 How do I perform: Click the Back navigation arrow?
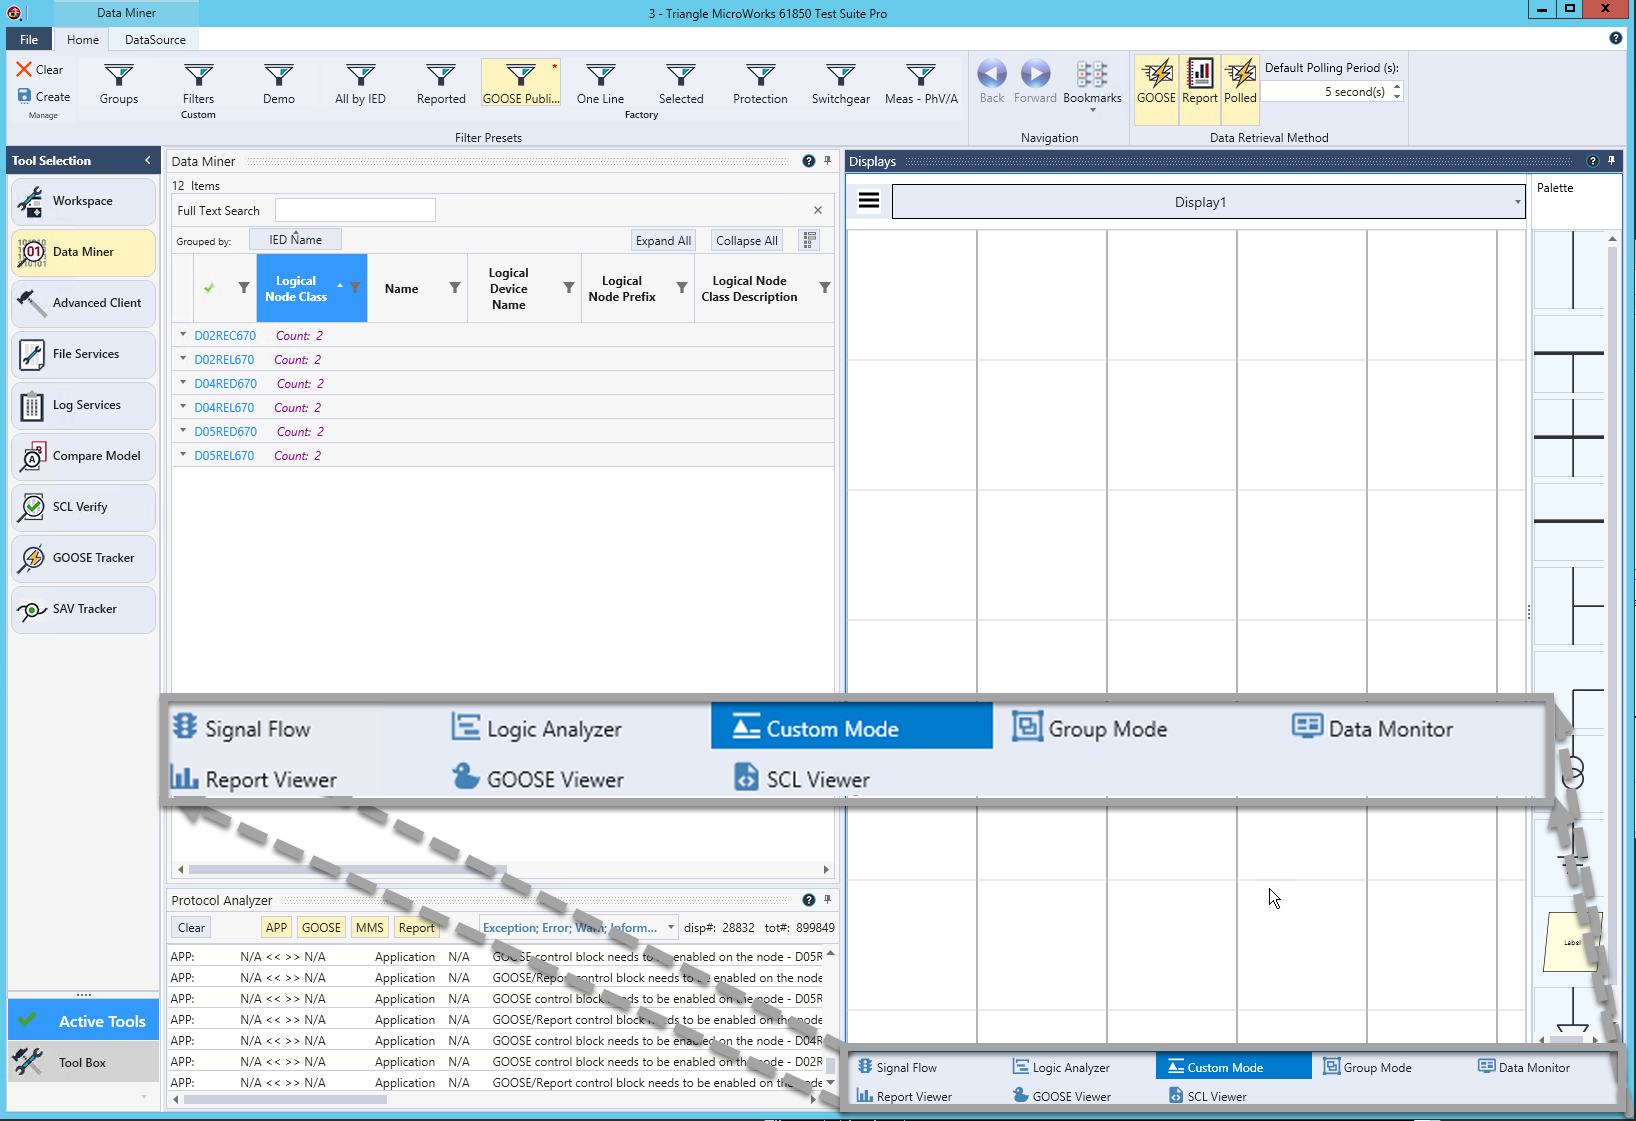991,82
